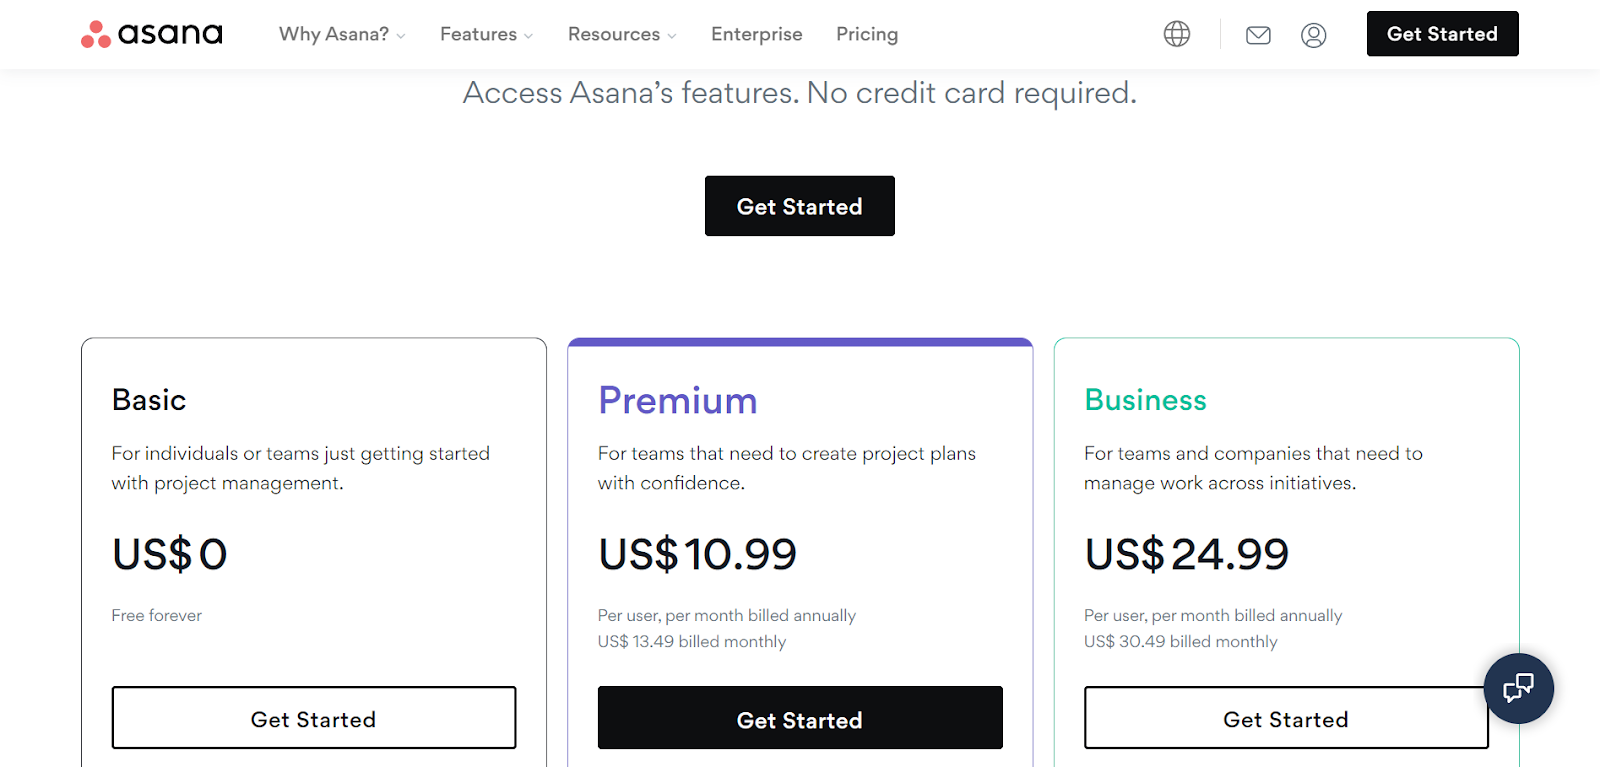
Task: Click the Business plan heading
Action: point(1145,400)
